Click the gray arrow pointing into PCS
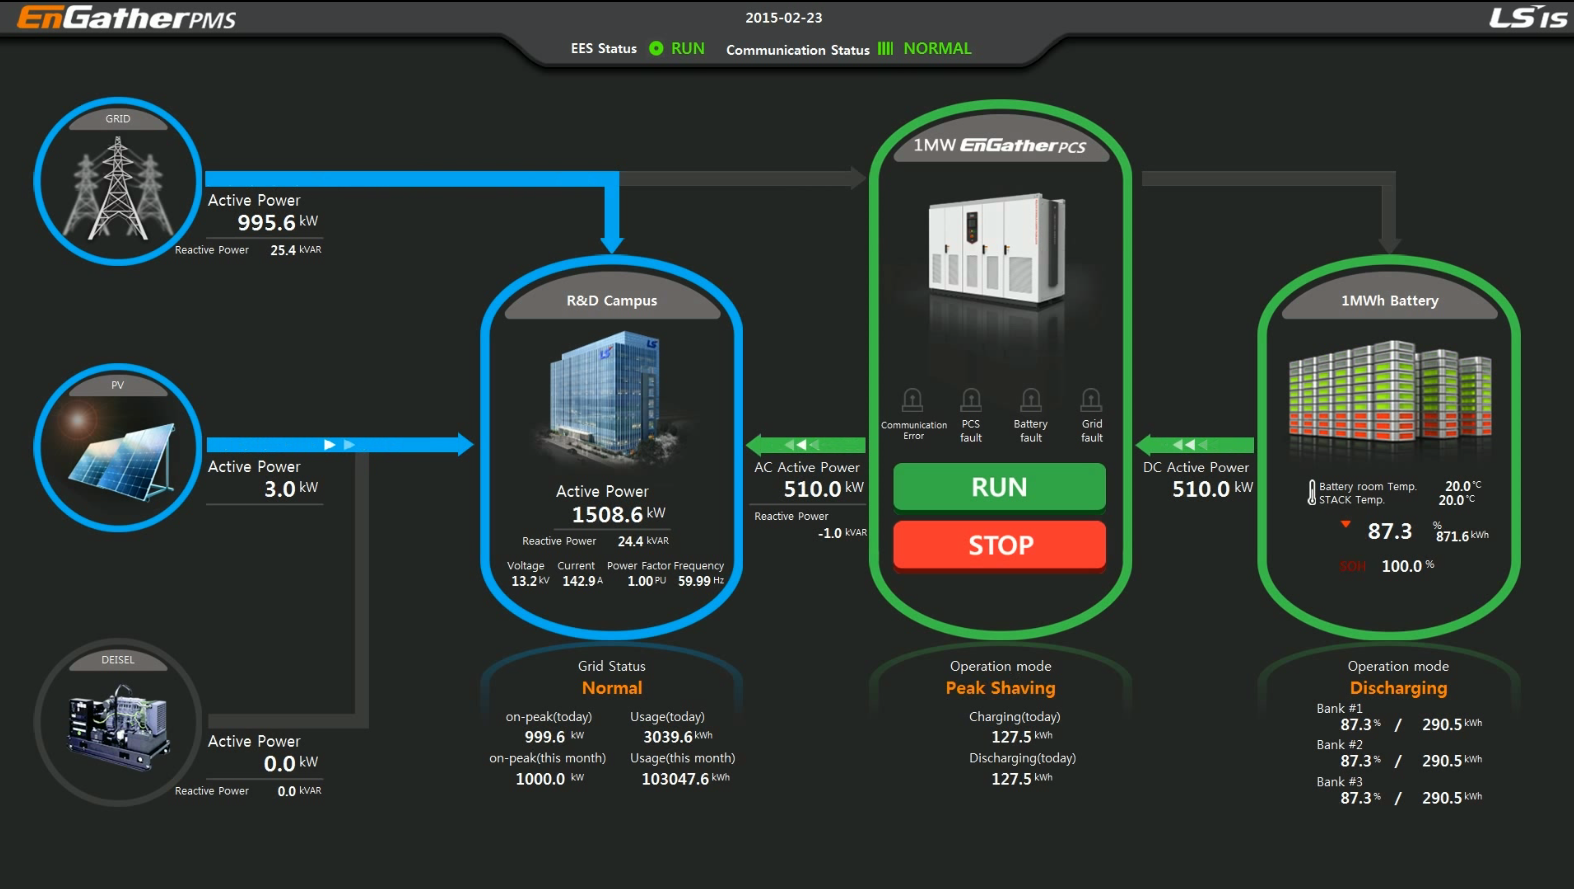The width and height of the screenshot is (1574, 889). click(x=743, y=178)
